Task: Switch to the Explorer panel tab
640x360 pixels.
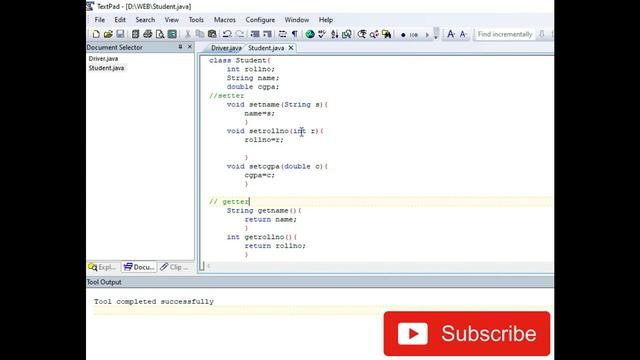Action: coord(103,267)
